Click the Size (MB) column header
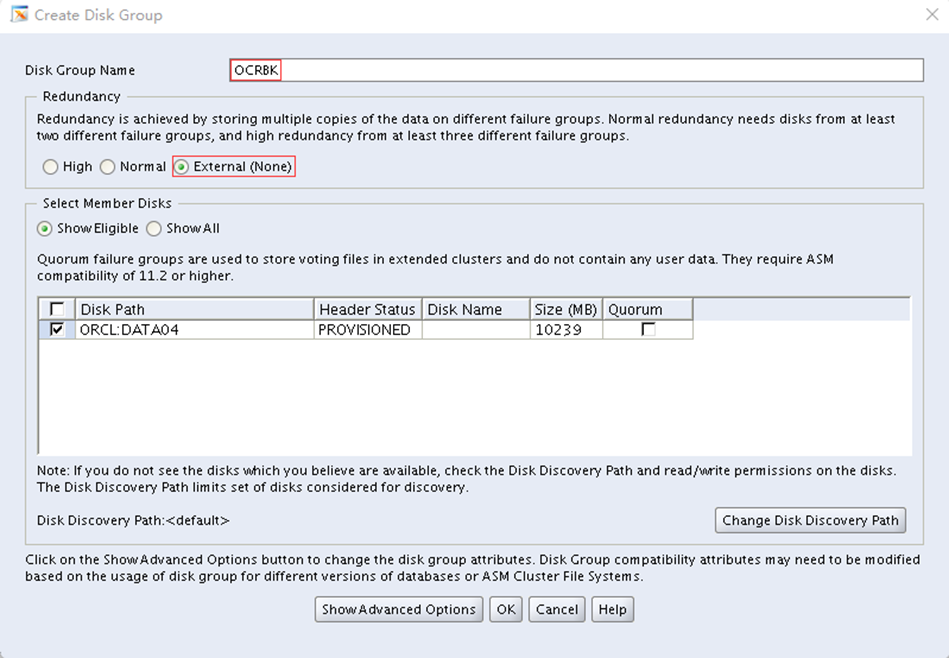The height and width of the screenshot is (658, 949). pos(566,309)
